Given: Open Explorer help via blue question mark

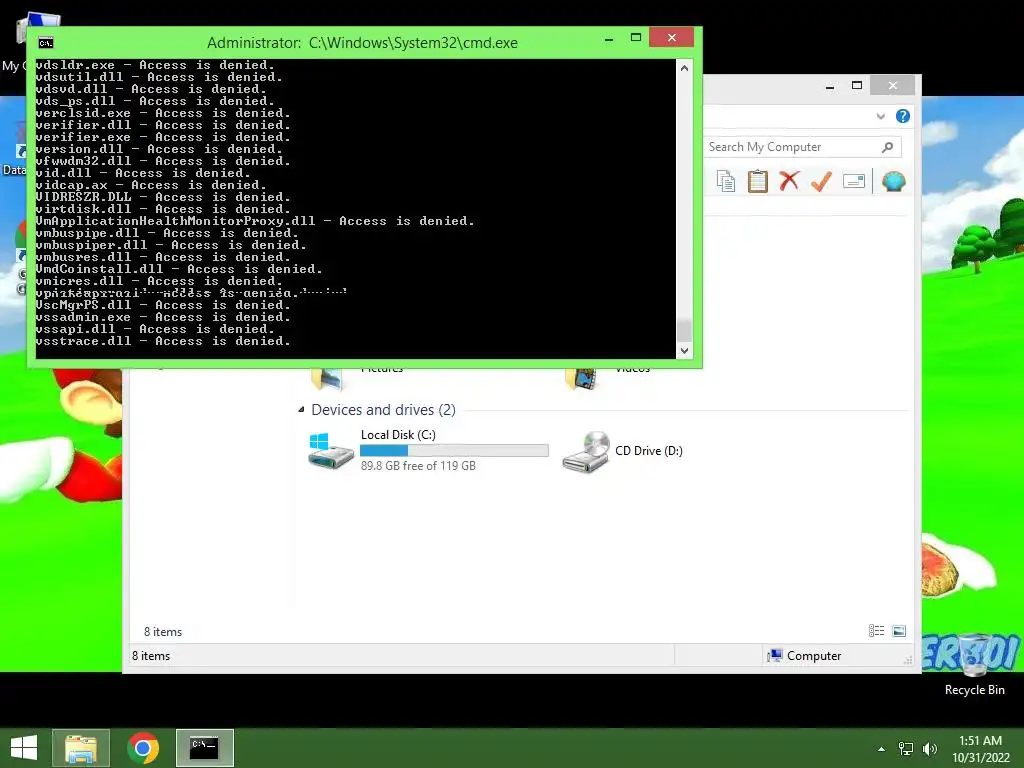Looking at the screenshot, I should (903, 116).
